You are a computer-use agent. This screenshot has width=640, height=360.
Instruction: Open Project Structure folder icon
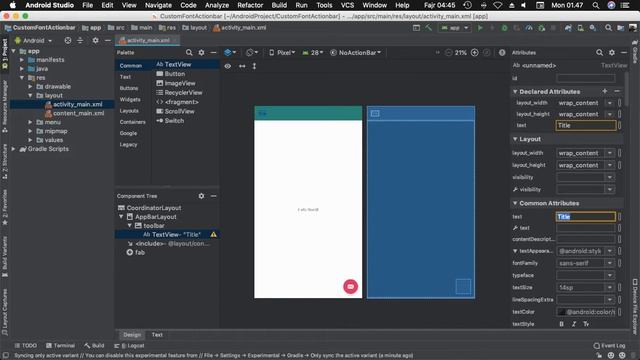[620, 28]
